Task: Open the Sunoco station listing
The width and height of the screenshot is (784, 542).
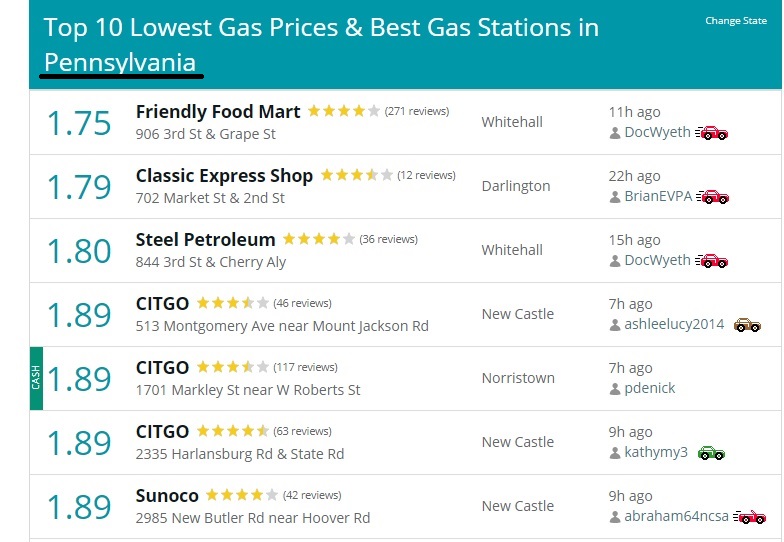Action: 167,496
